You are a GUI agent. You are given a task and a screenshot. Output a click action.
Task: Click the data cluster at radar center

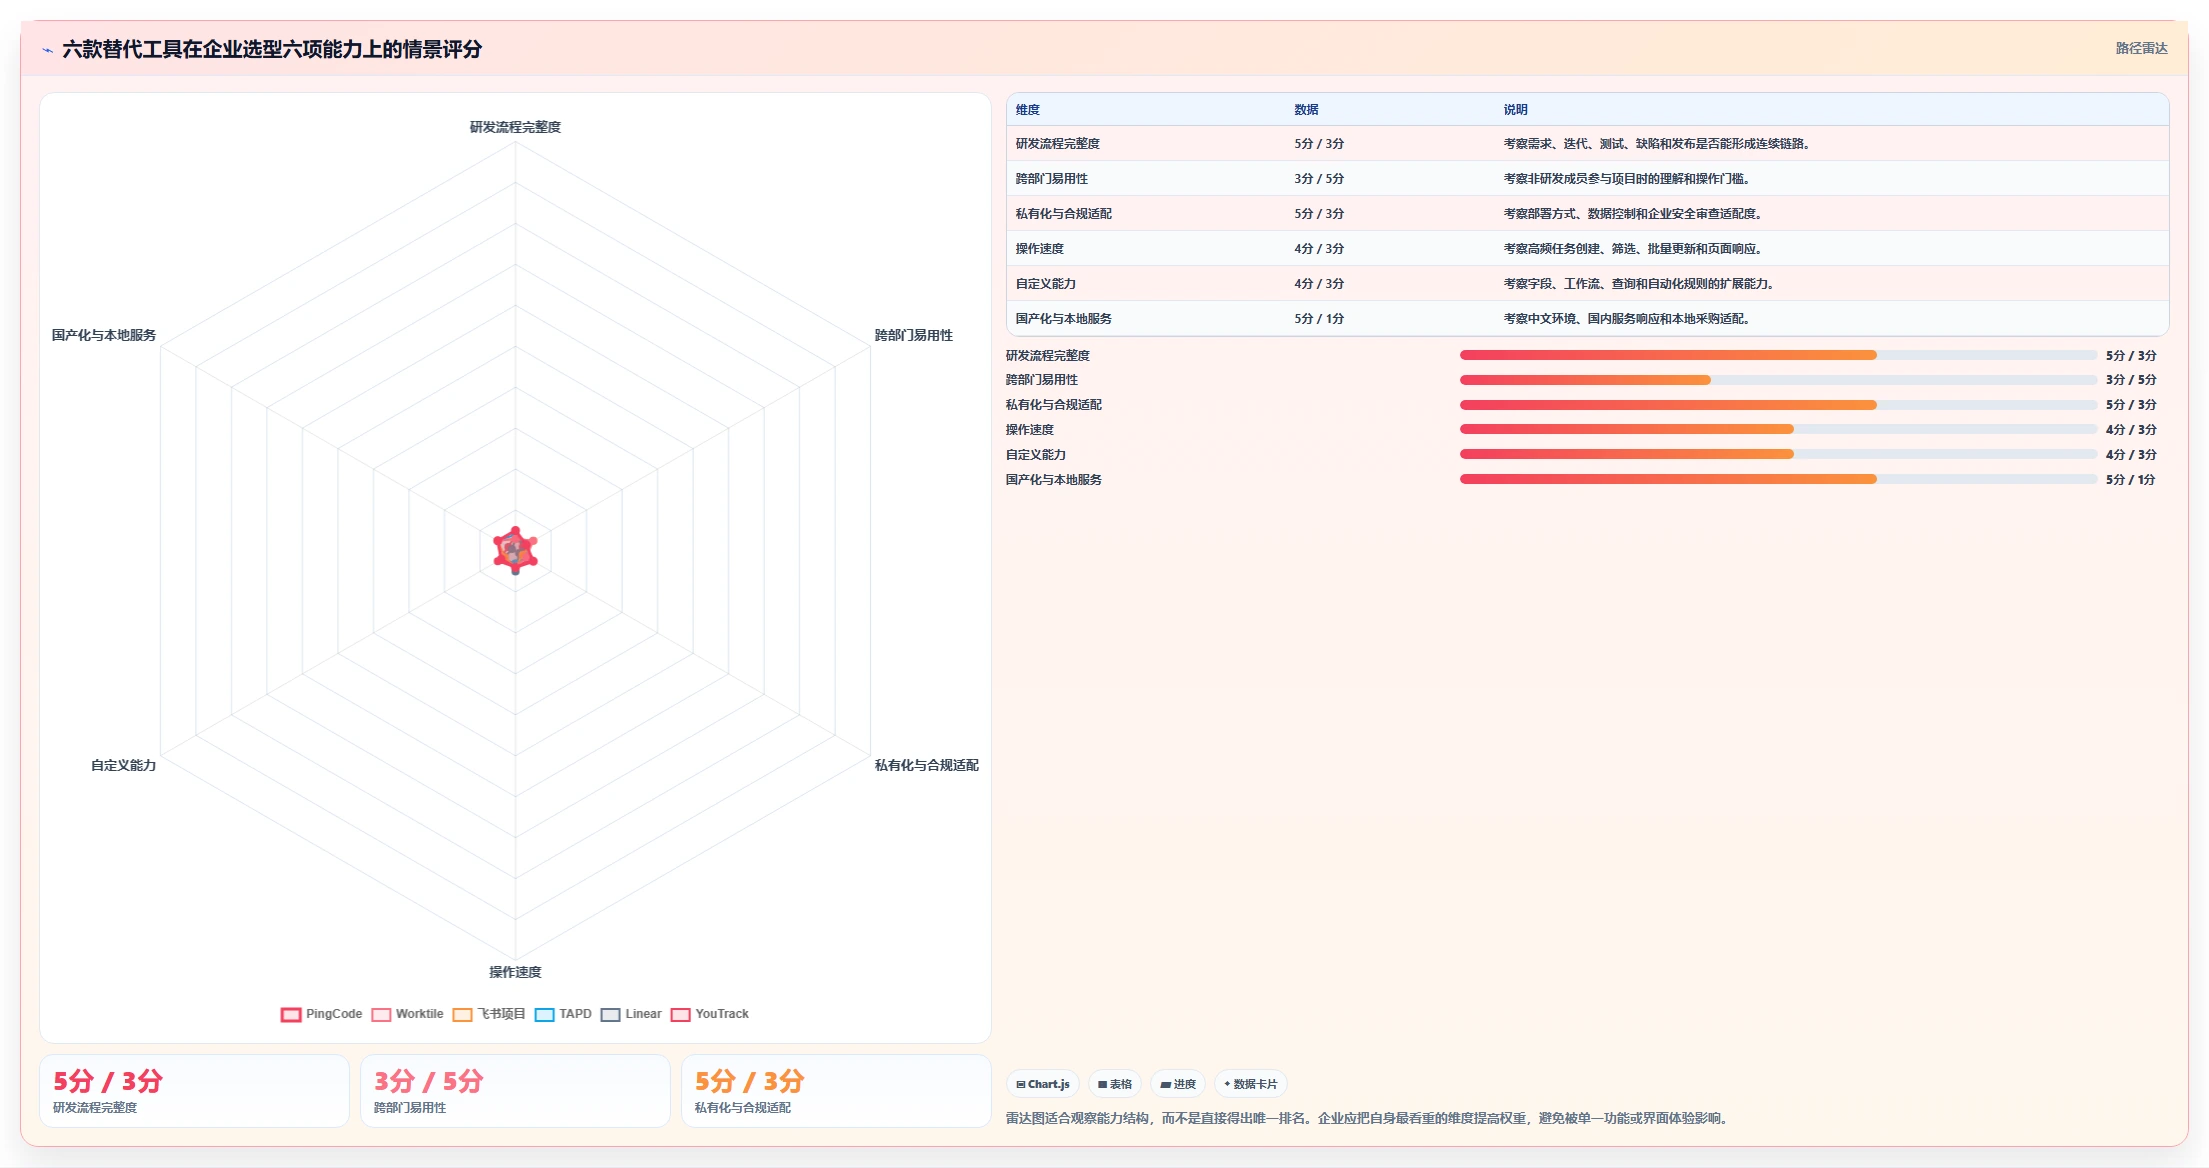pyautogui.click(x=515, y=550)
